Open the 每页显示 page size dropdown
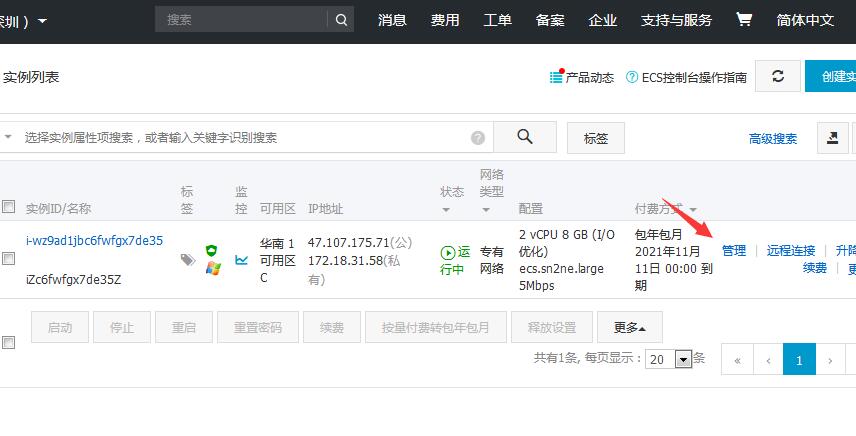This screenshot has height=436, width=856. coord(684,359)
